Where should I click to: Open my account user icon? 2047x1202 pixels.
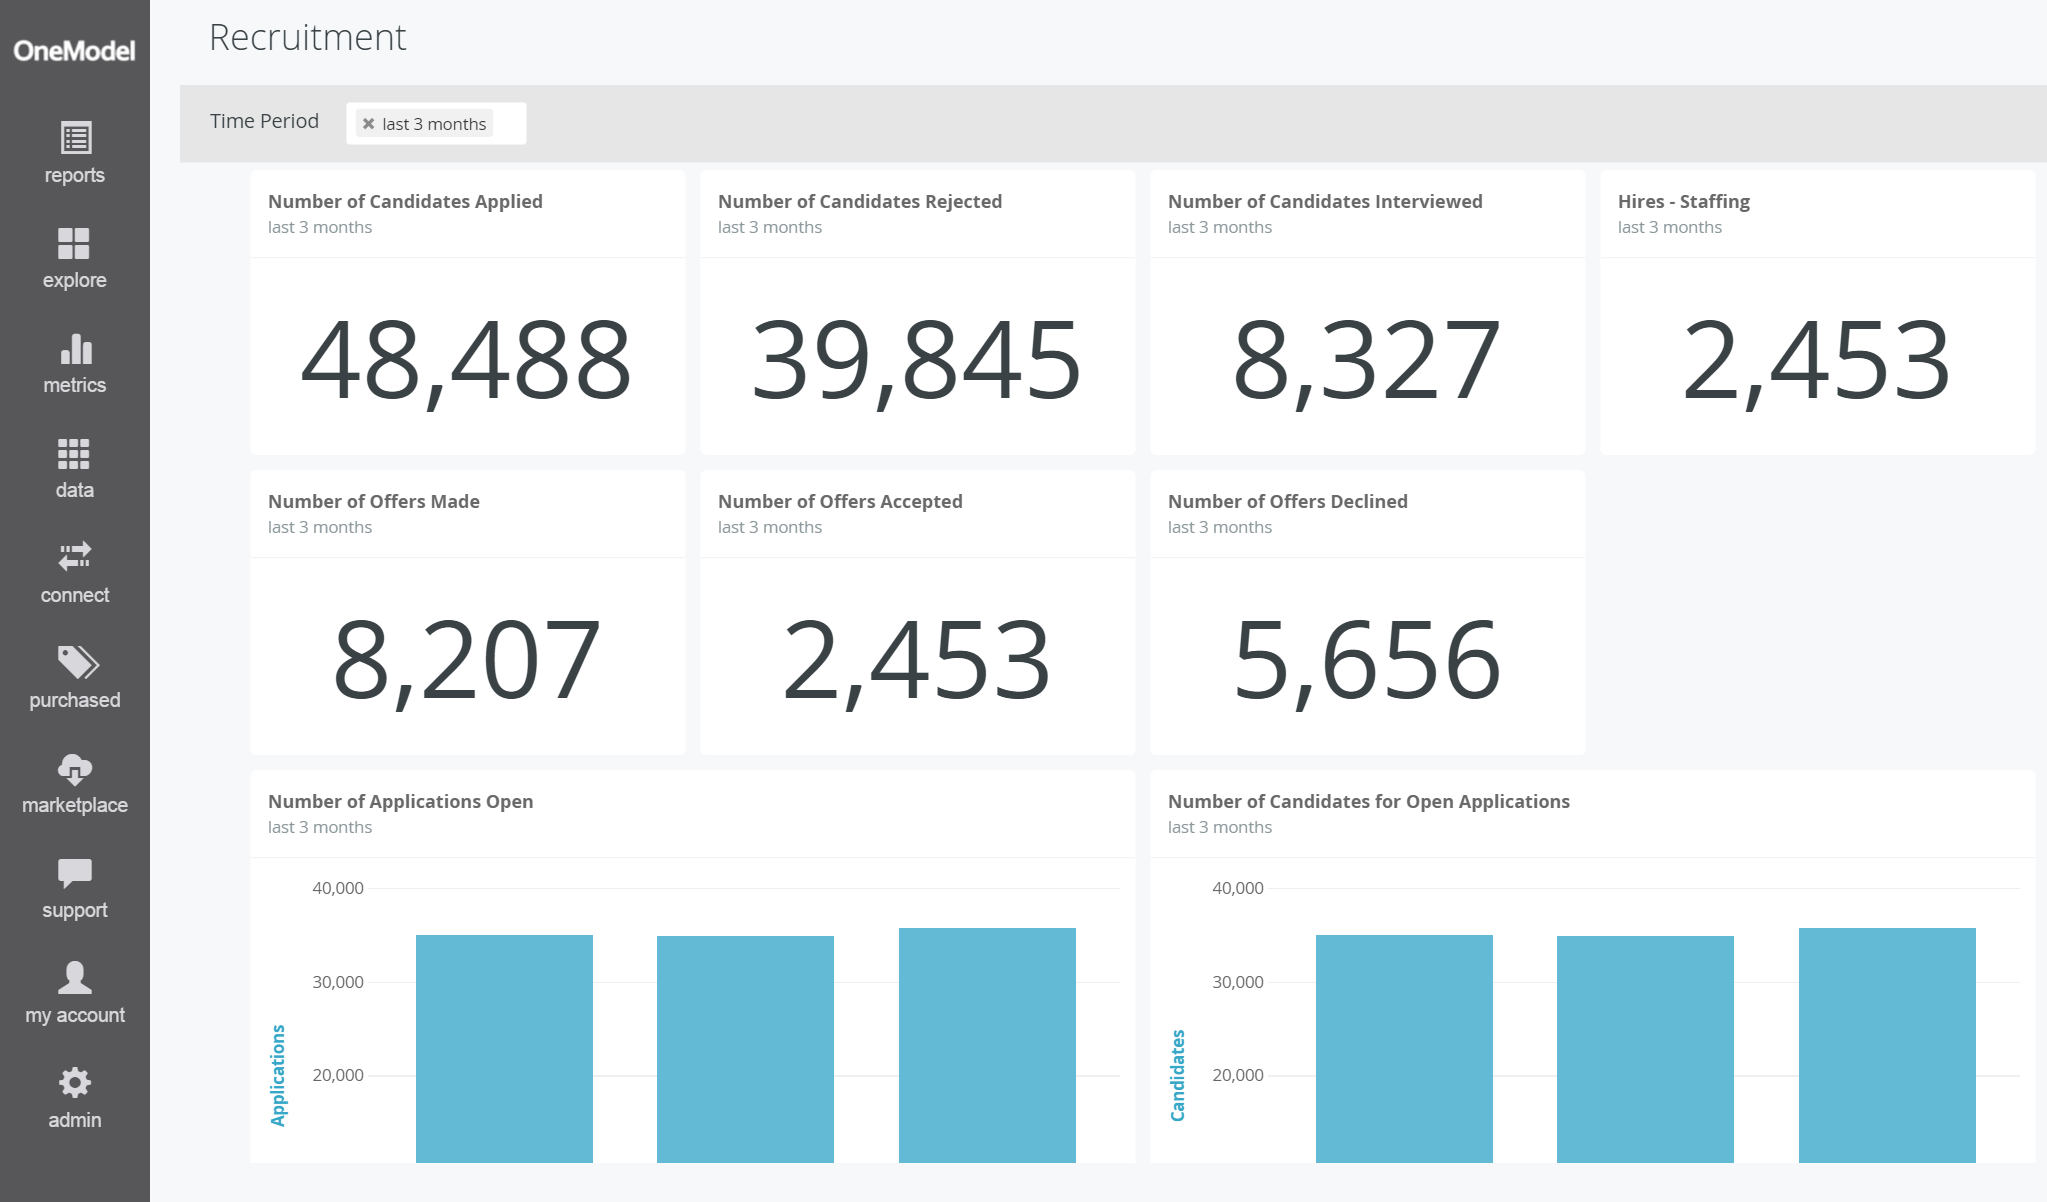coord(75,977)
